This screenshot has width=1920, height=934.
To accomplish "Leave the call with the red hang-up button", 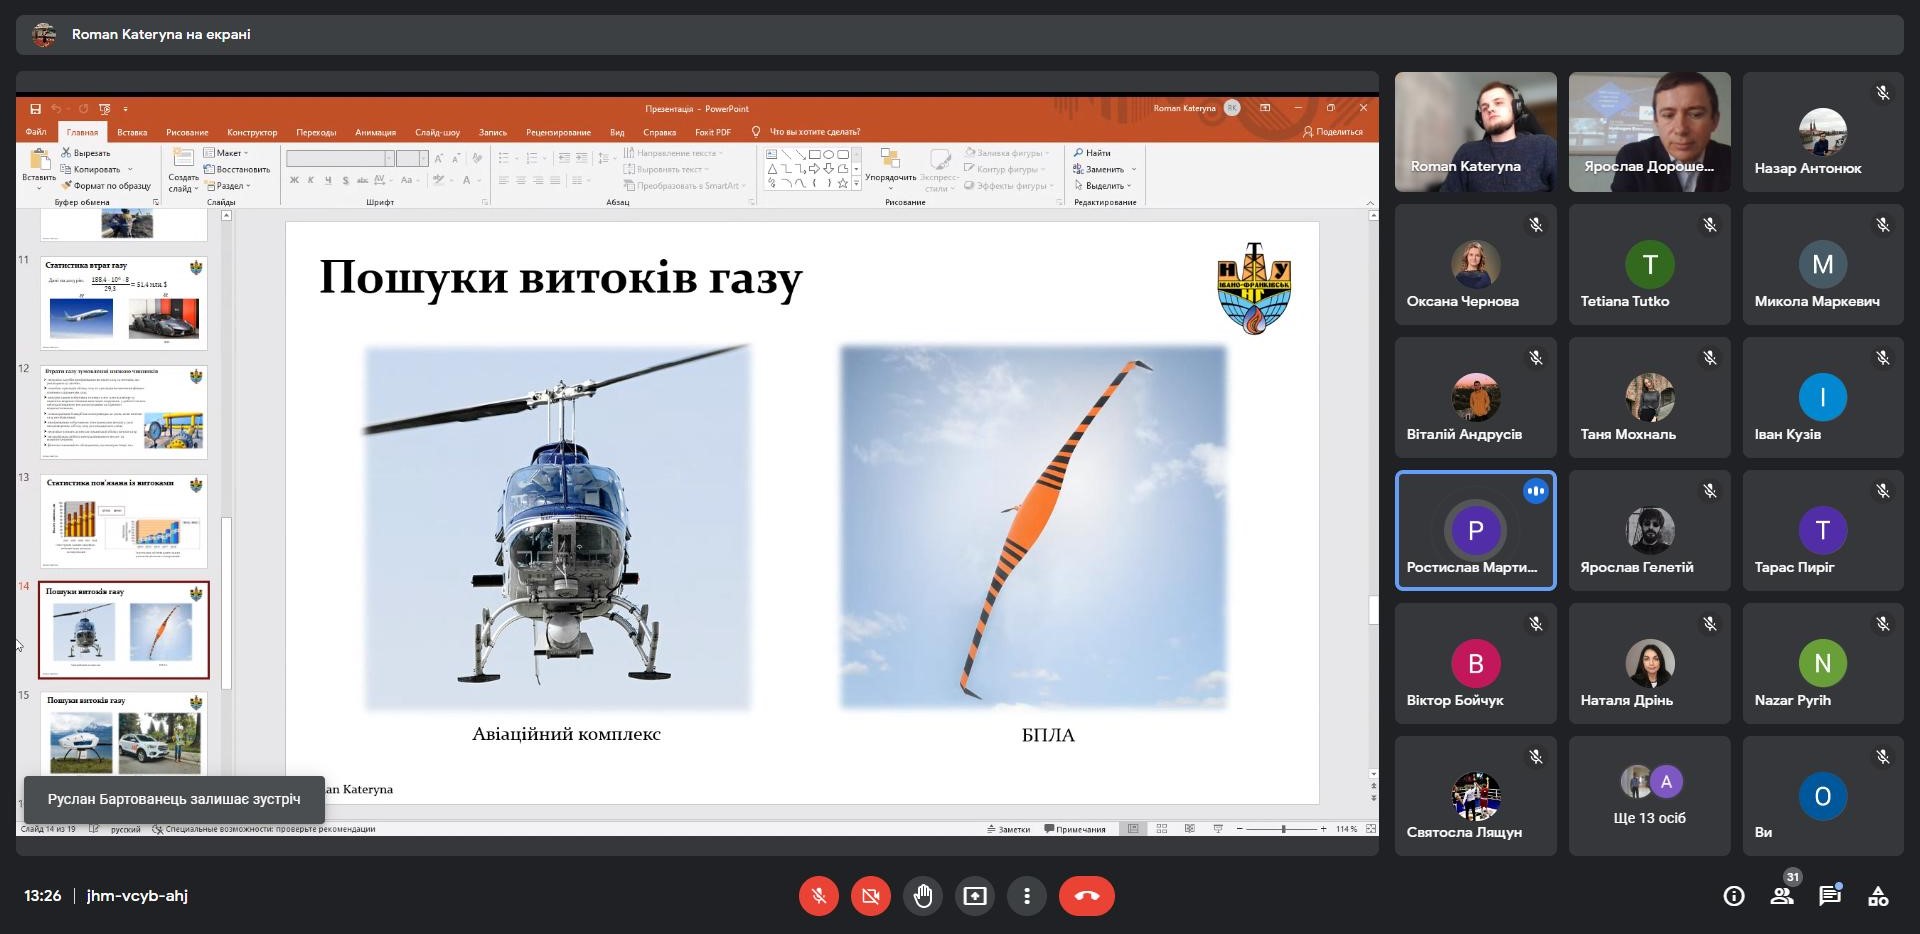I will [1087, 896].
